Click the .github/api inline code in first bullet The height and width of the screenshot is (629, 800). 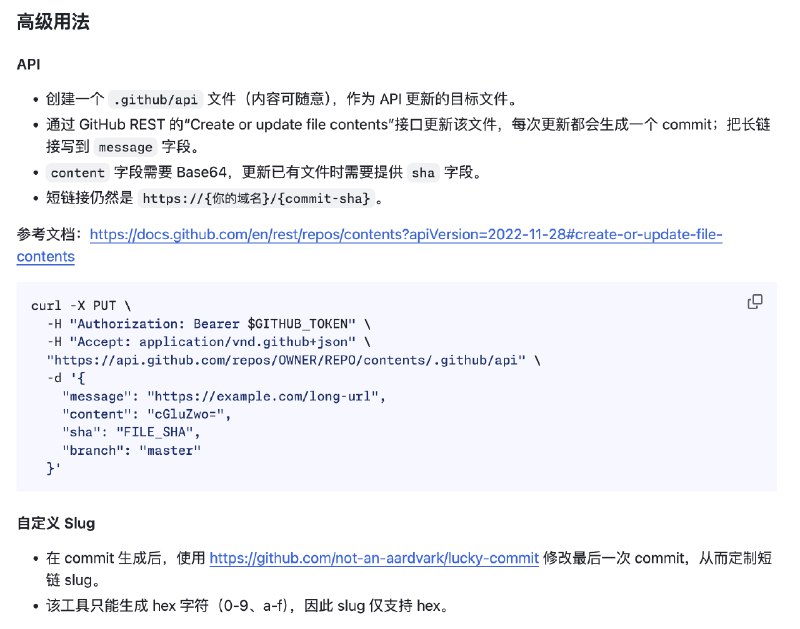[x=155, y=99]
